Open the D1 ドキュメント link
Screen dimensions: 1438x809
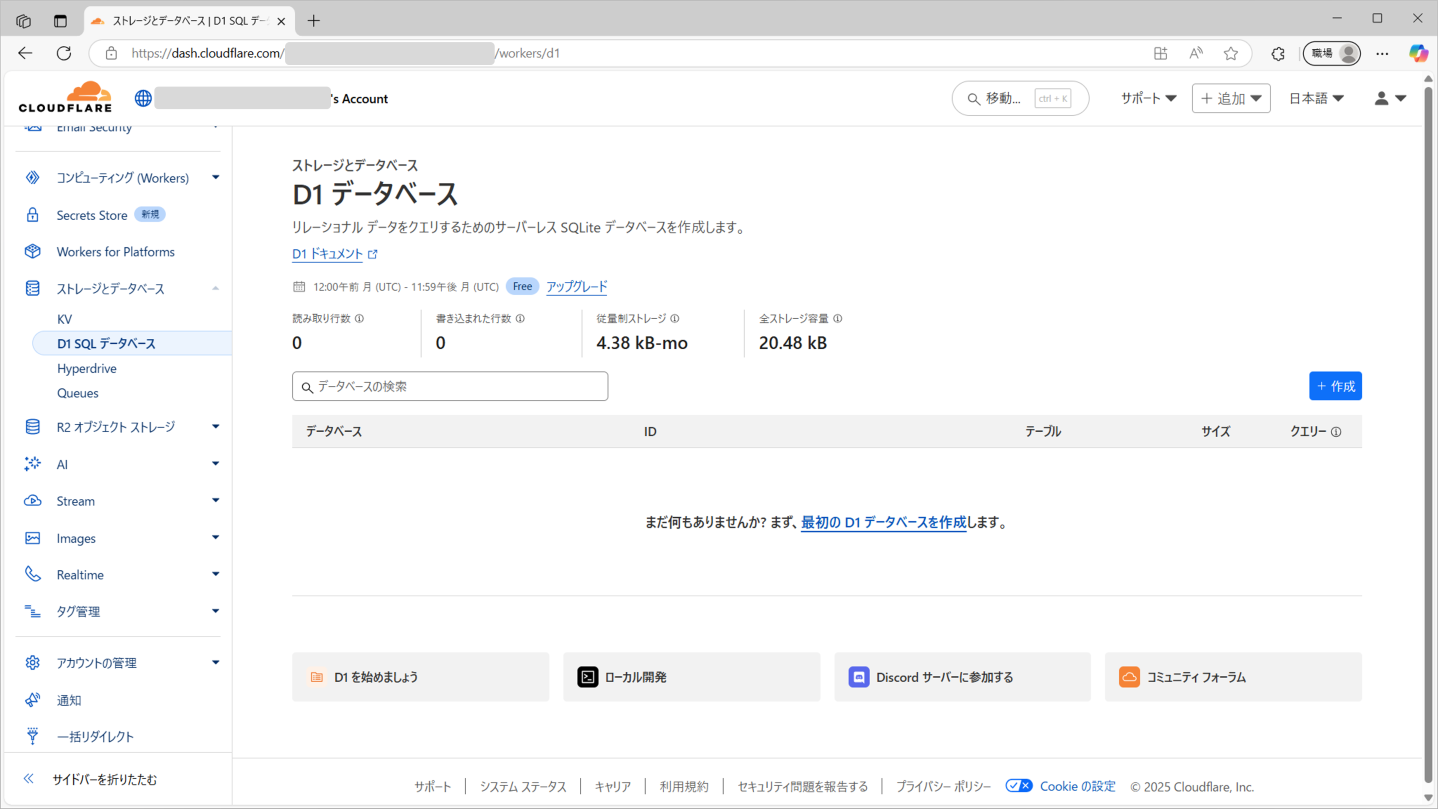[334, 254]
